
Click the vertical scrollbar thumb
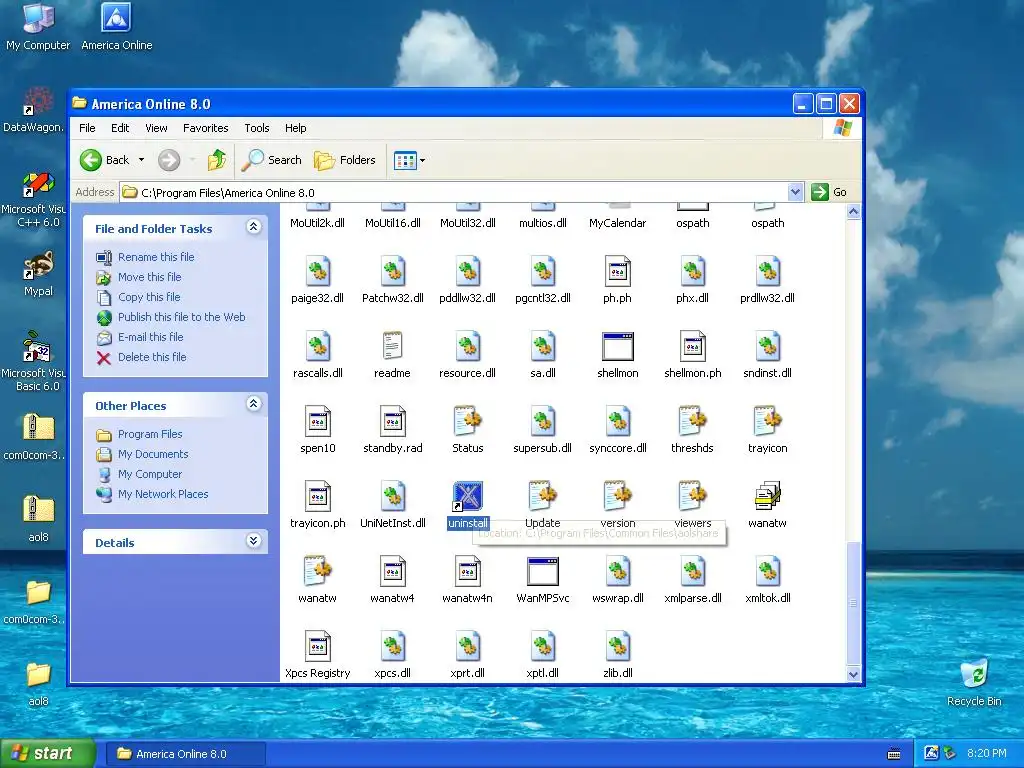[853, 603]
